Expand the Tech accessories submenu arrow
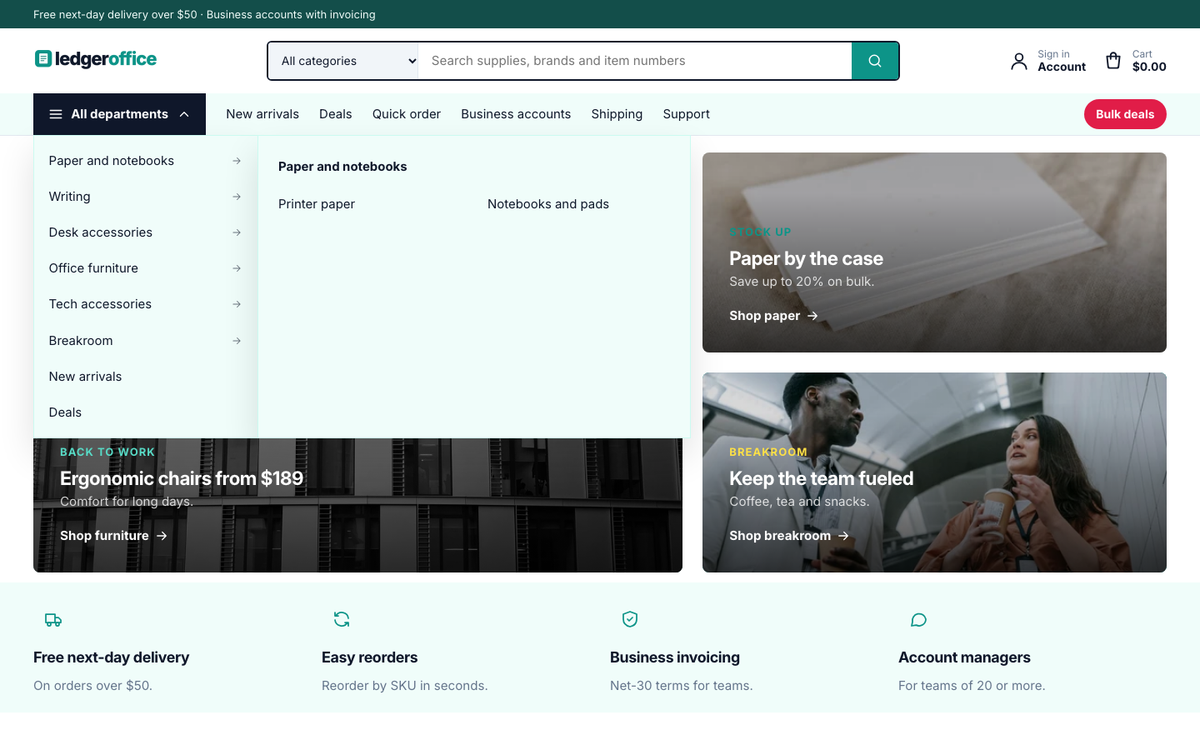Viewport: 1200px width, 750px height. click(236, 304)
